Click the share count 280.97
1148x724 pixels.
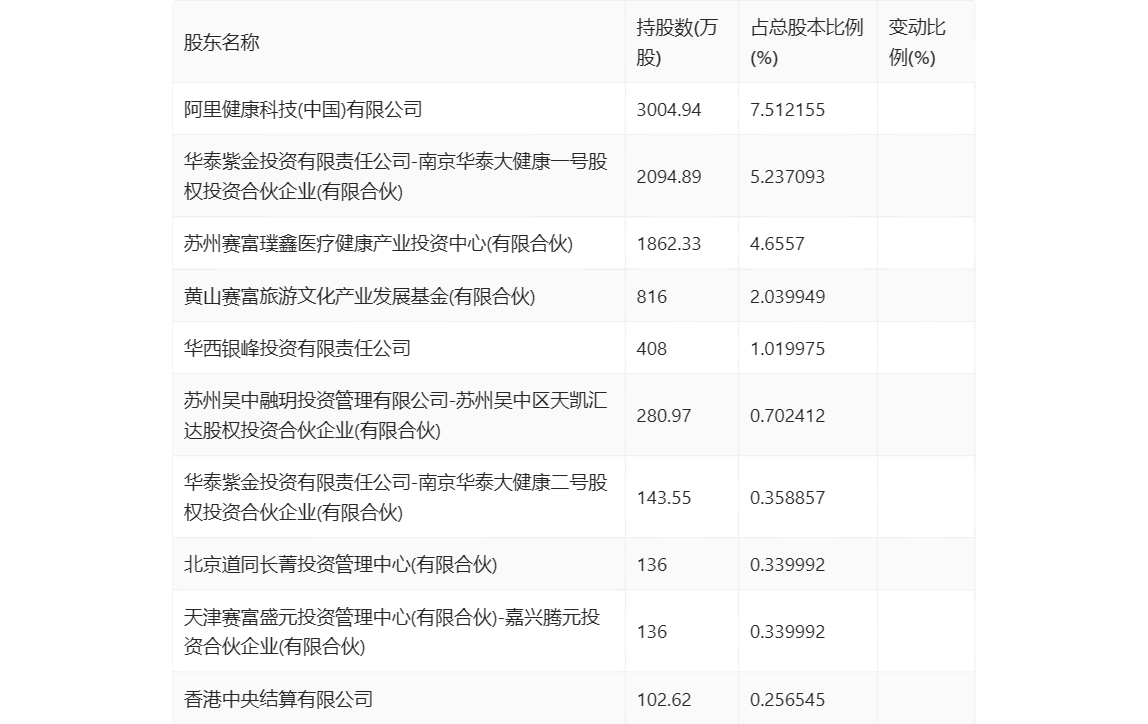click(x=663, y=416)
